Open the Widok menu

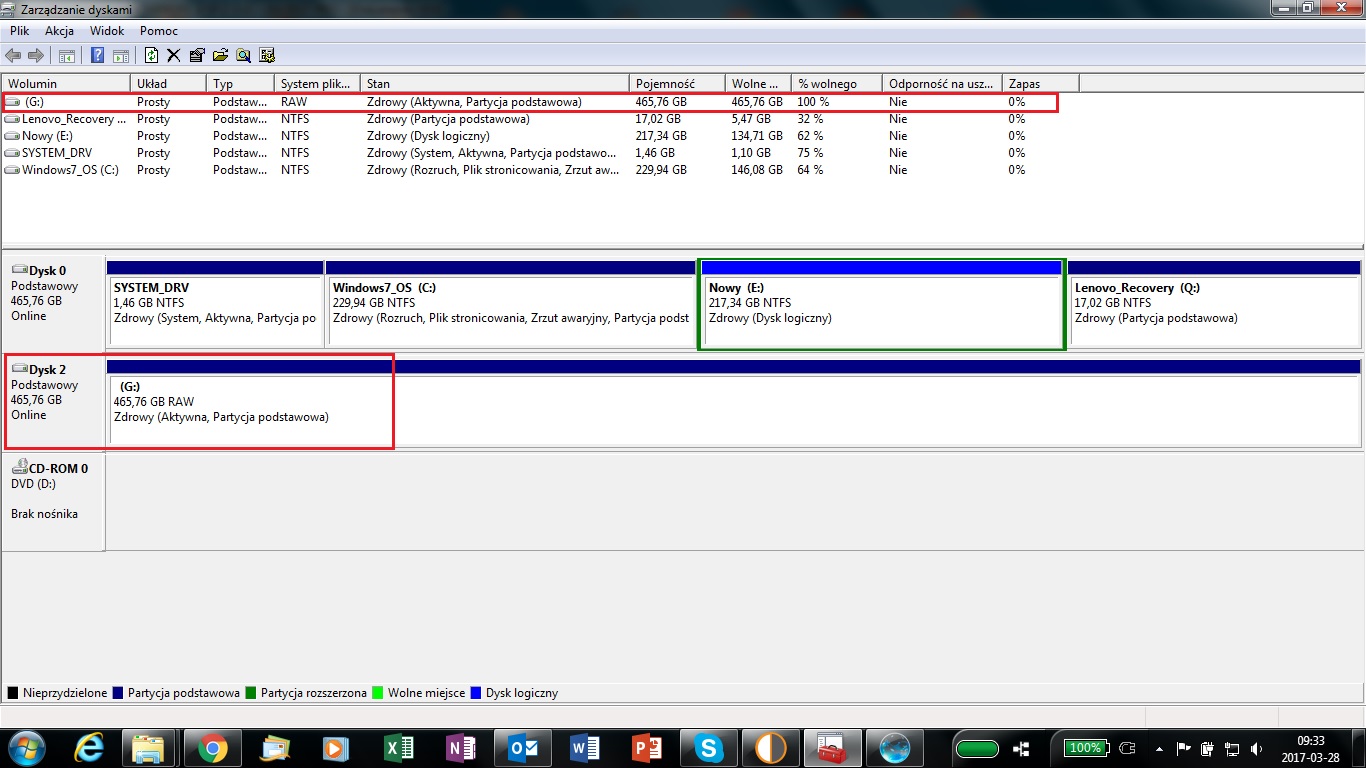click(x=107, y=31)
